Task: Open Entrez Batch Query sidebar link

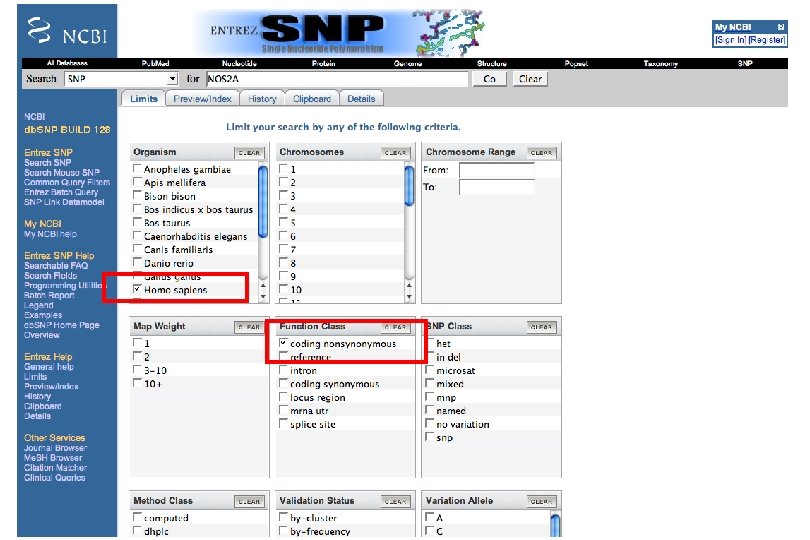Action: (x=60, y=192)
